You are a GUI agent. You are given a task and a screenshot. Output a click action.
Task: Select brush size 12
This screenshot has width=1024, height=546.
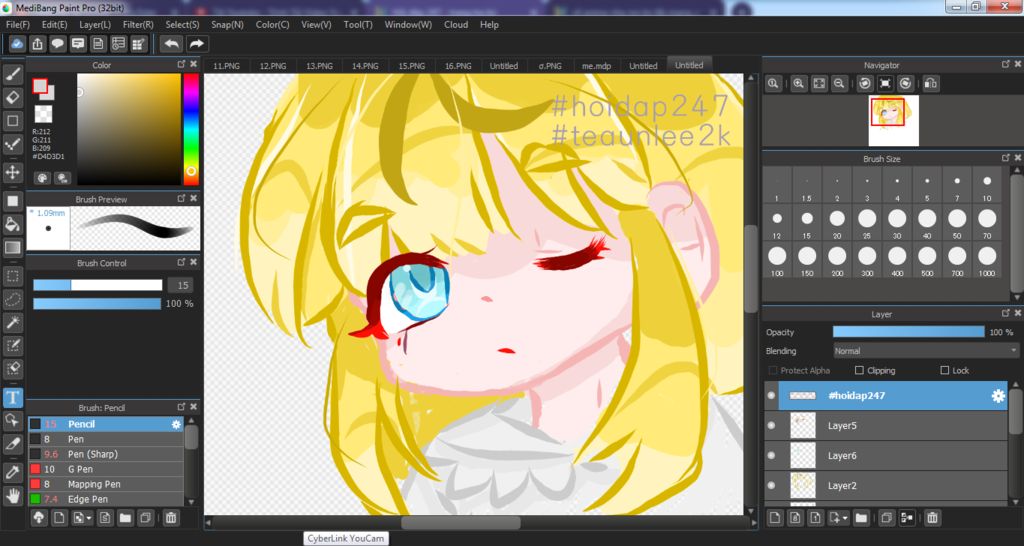coord(777,223)
